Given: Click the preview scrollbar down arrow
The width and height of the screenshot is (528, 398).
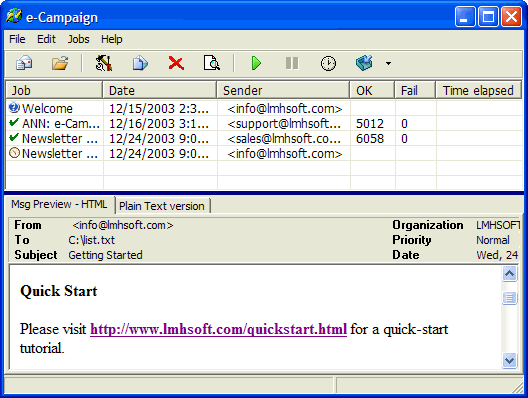Looking at the screenshot, I should tap(509, 361).
